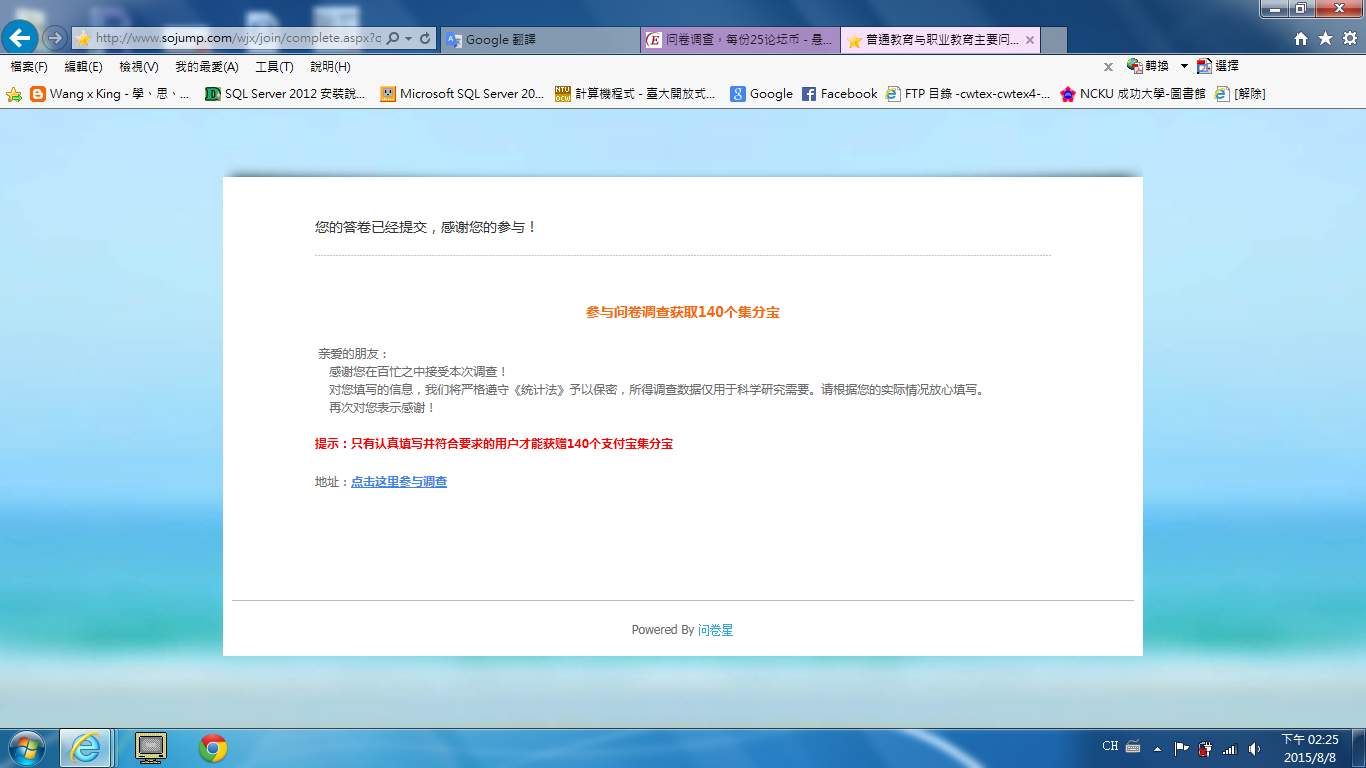Viewport: 1366px width, 768px height.
Task: Show hidden system tray icons arrow
Action: pos(1157,748)
